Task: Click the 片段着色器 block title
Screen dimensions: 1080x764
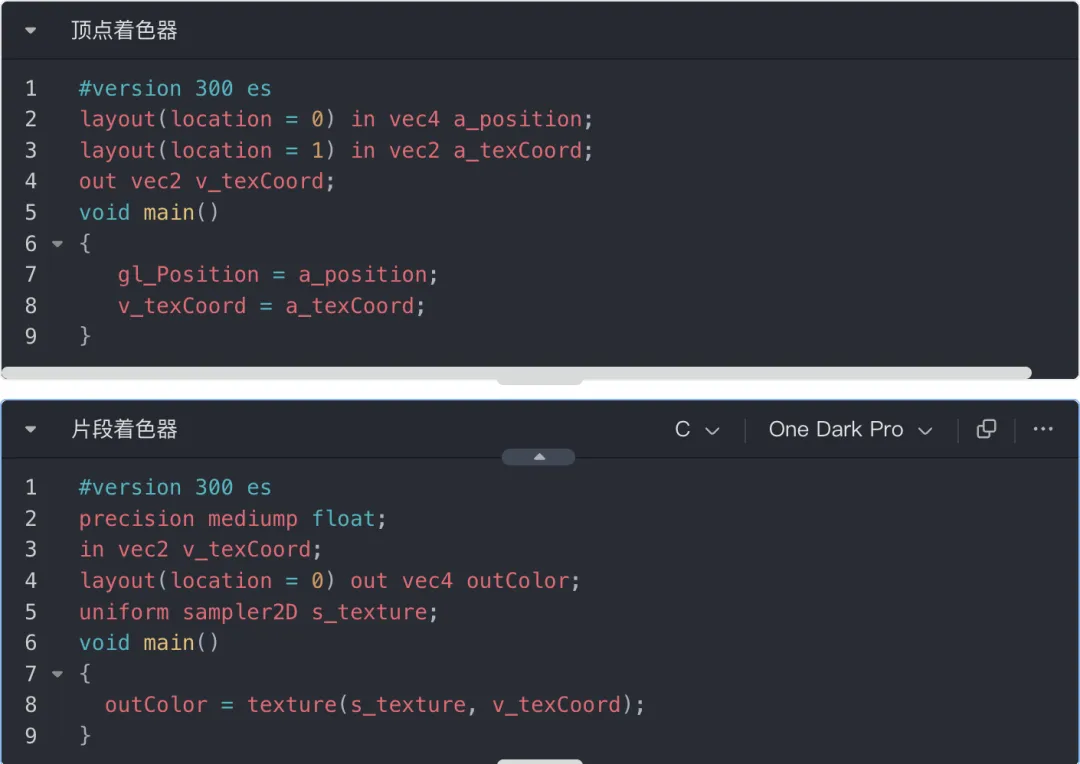Action: [x=124, y=430]
